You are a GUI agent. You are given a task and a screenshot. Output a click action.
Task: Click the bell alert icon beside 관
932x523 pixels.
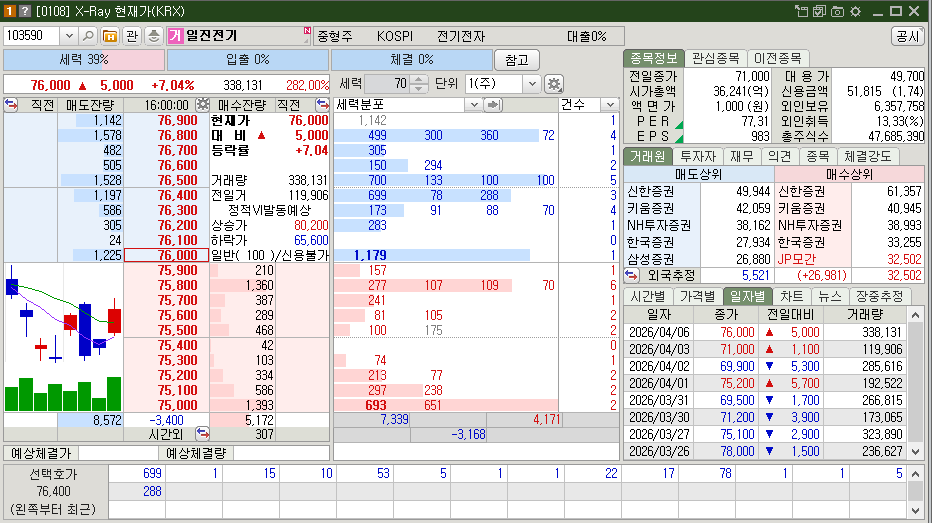coord(153,36)
